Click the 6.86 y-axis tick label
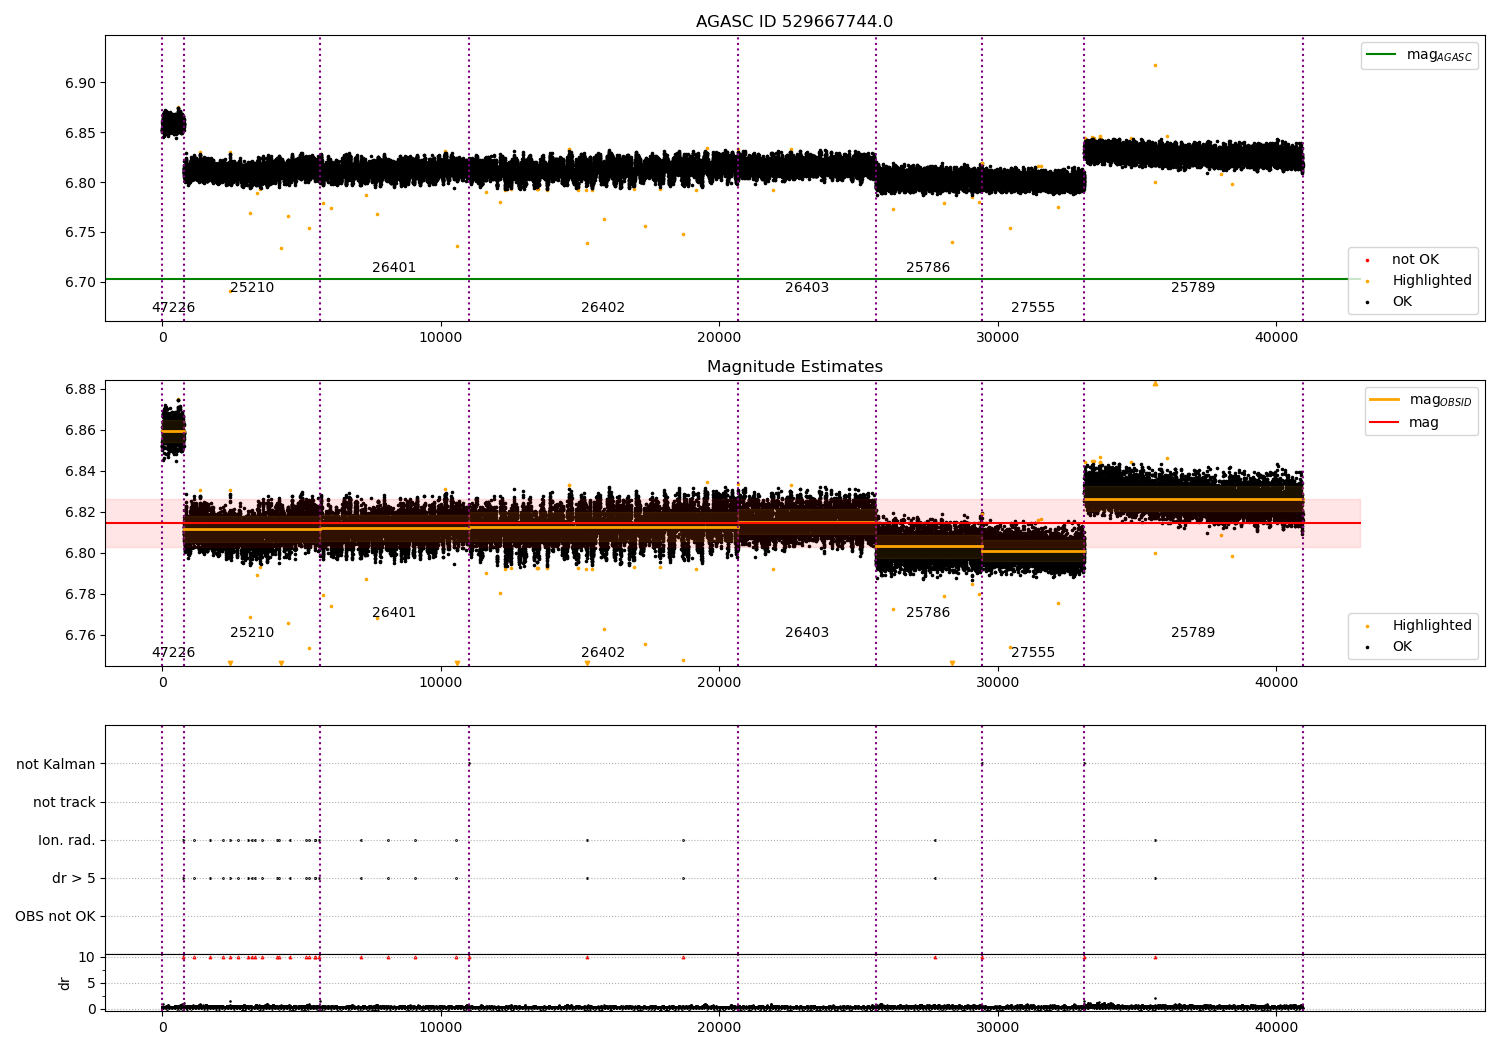 tap(80, 430)
